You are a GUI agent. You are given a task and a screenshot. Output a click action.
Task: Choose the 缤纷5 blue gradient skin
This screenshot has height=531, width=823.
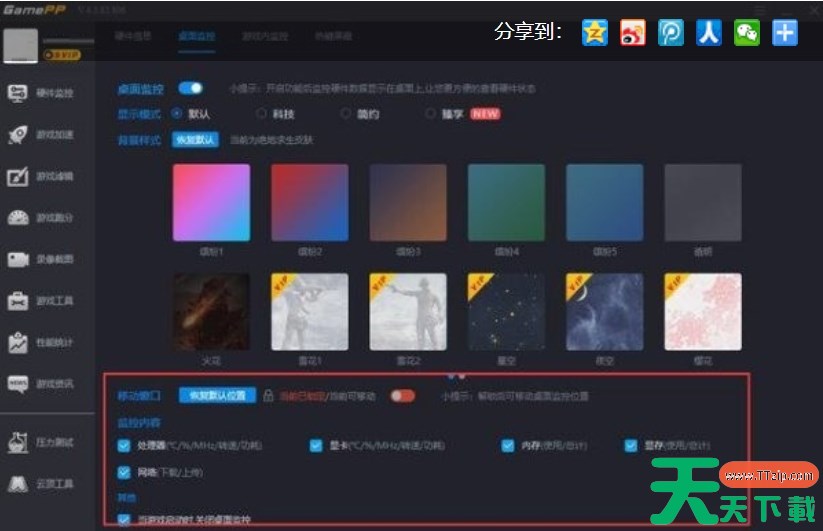(605, 203)
